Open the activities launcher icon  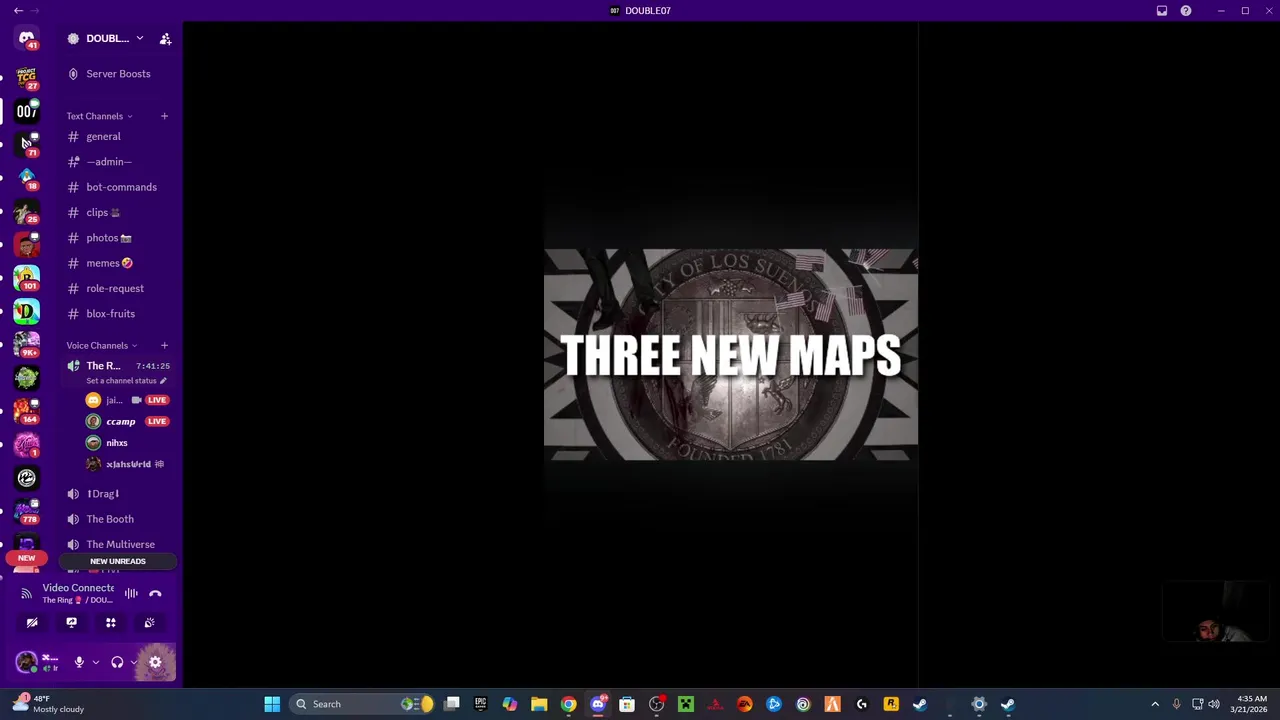point(111,623)
